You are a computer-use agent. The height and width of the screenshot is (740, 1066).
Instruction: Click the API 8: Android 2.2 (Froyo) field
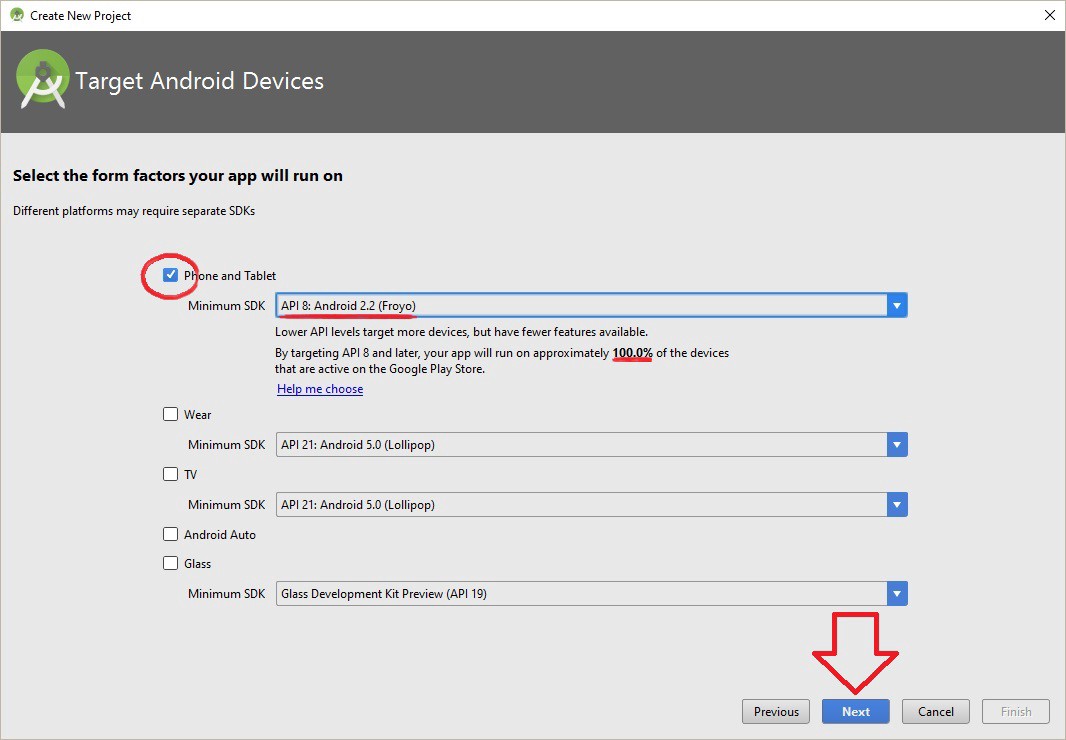click(580, 306)
